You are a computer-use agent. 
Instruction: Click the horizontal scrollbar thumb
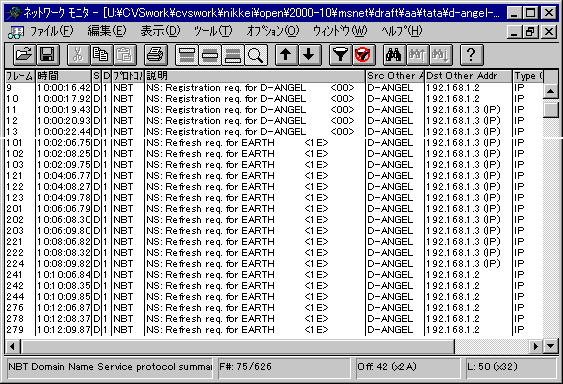tap(238, 346)
